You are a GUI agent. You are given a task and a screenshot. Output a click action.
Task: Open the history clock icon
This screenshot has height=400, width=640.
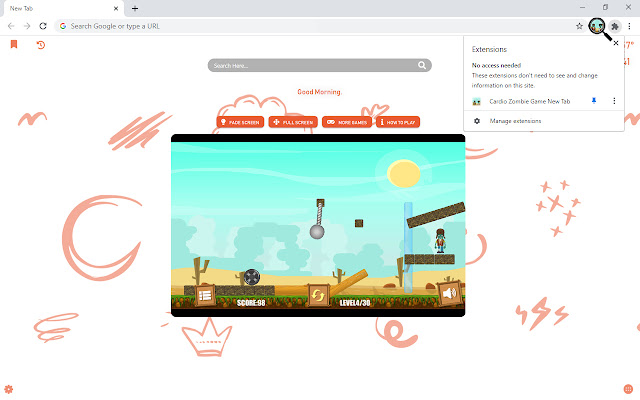[x=40, y=45]
